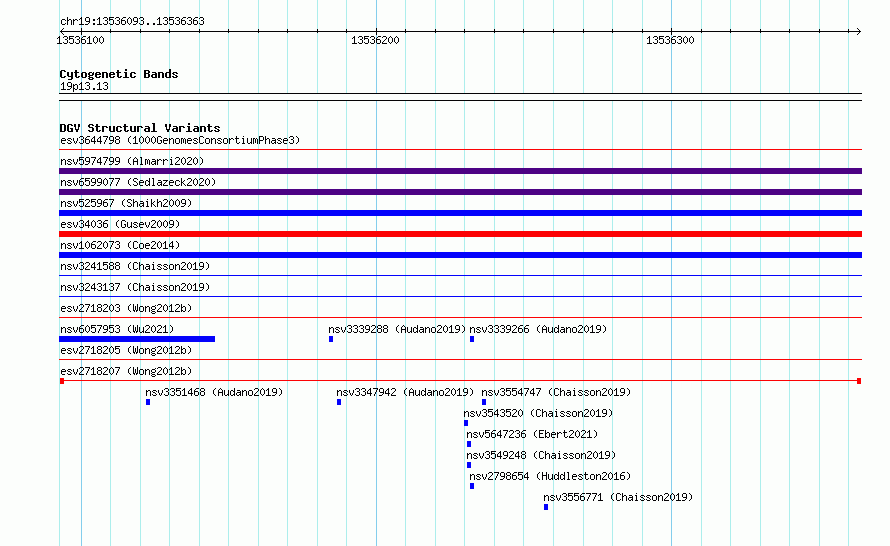890x546 pixels.
Task: Click the Cytogenetic Bands track heading
Action: click(119, 74)
